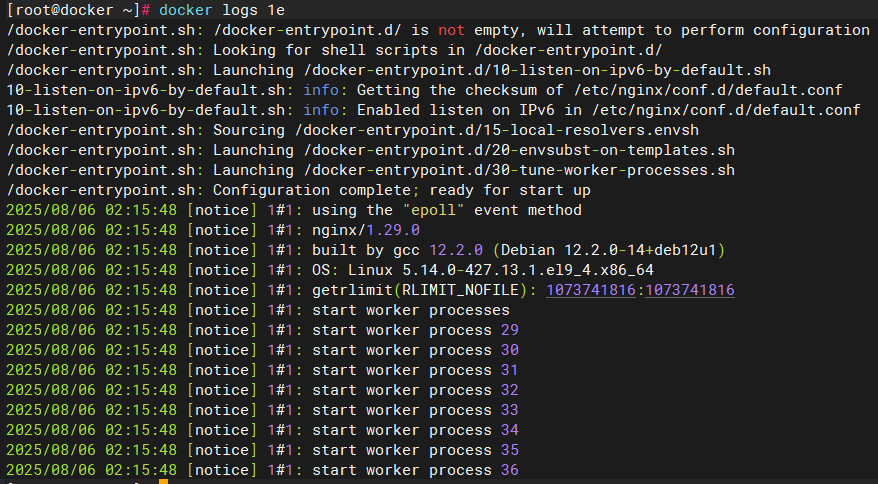Click the blue 'info' label on the Enabled listen line
This screenshot has width=878, height=484.
tap(321, 110)
